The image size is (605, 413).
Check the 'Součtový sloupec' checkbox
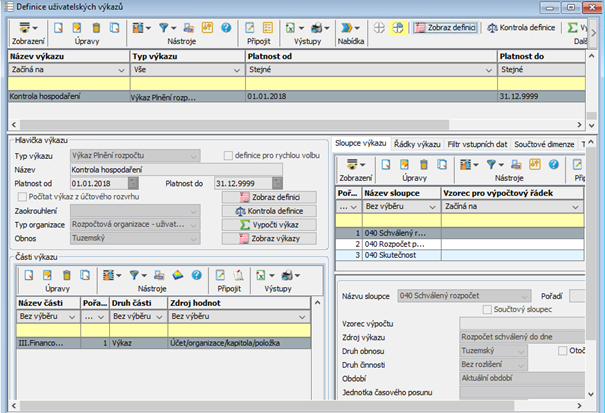487,311
